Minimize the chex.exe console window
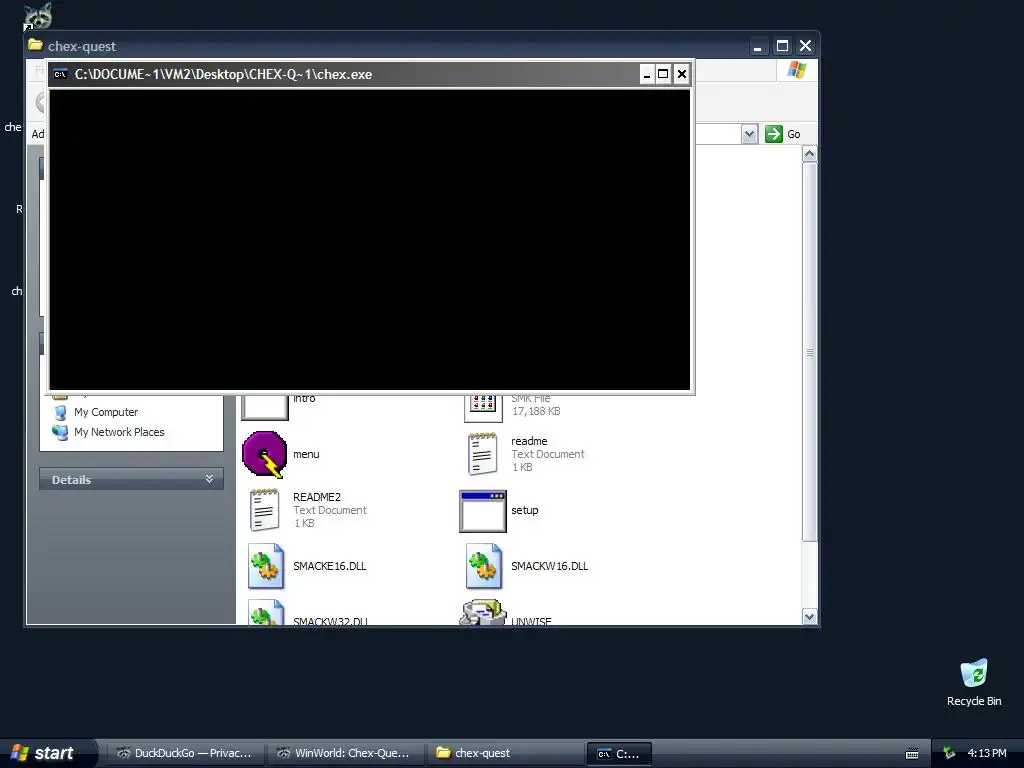Image resolution: width=1024 pixels, height=768 pixels. (x=647, y=74)
